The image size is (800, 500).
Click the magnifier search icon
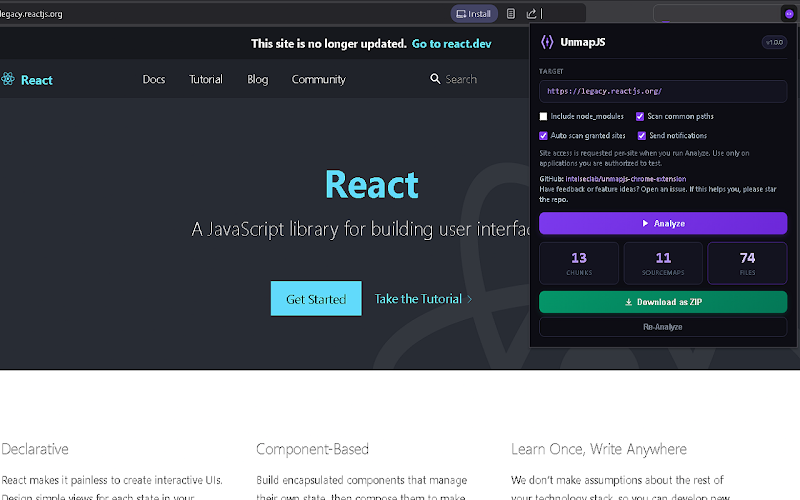click(x=435, y=79)
